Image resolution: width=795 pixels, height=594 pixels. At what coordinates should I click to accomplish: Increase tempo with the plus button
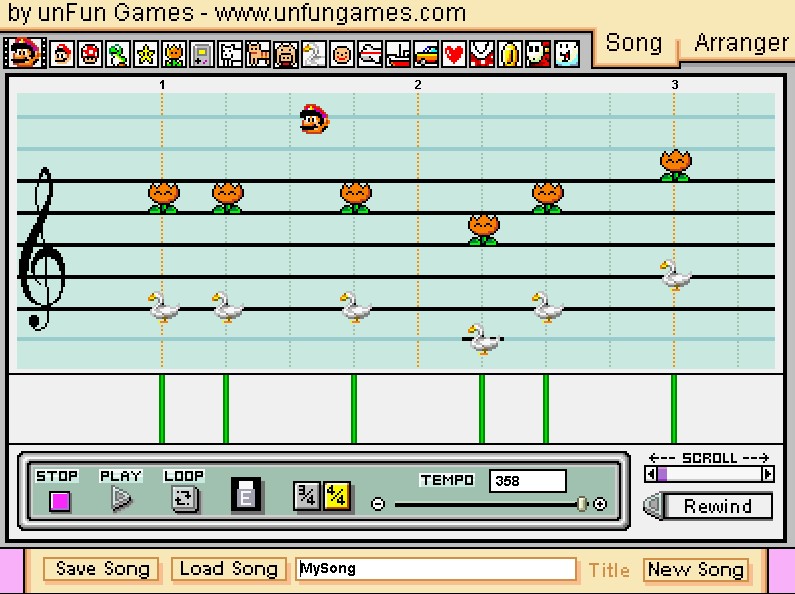tap(600, 504)
